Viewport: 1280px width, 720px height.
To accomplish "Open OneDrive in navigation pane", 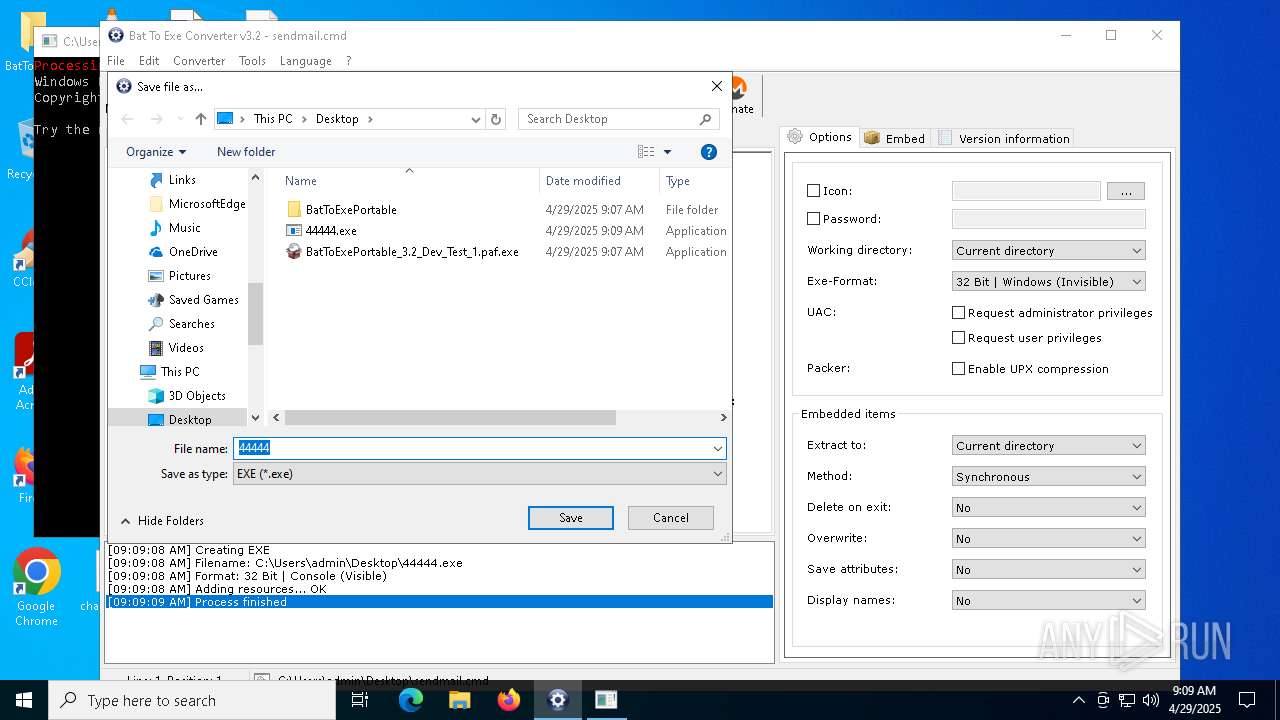I will pos(193,252).
